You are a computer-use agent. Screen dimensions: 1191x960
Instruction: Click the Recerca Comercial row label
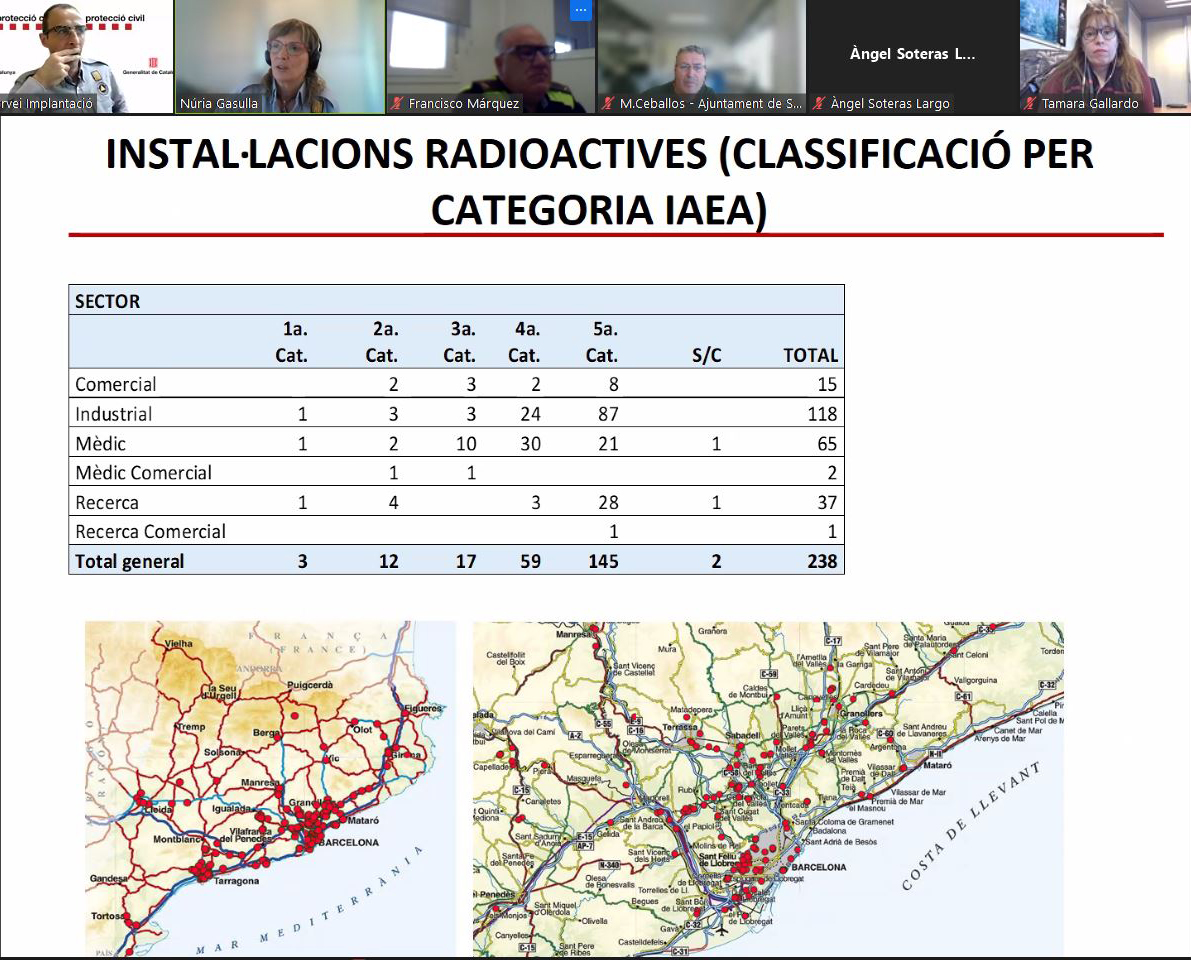[150, 532]
